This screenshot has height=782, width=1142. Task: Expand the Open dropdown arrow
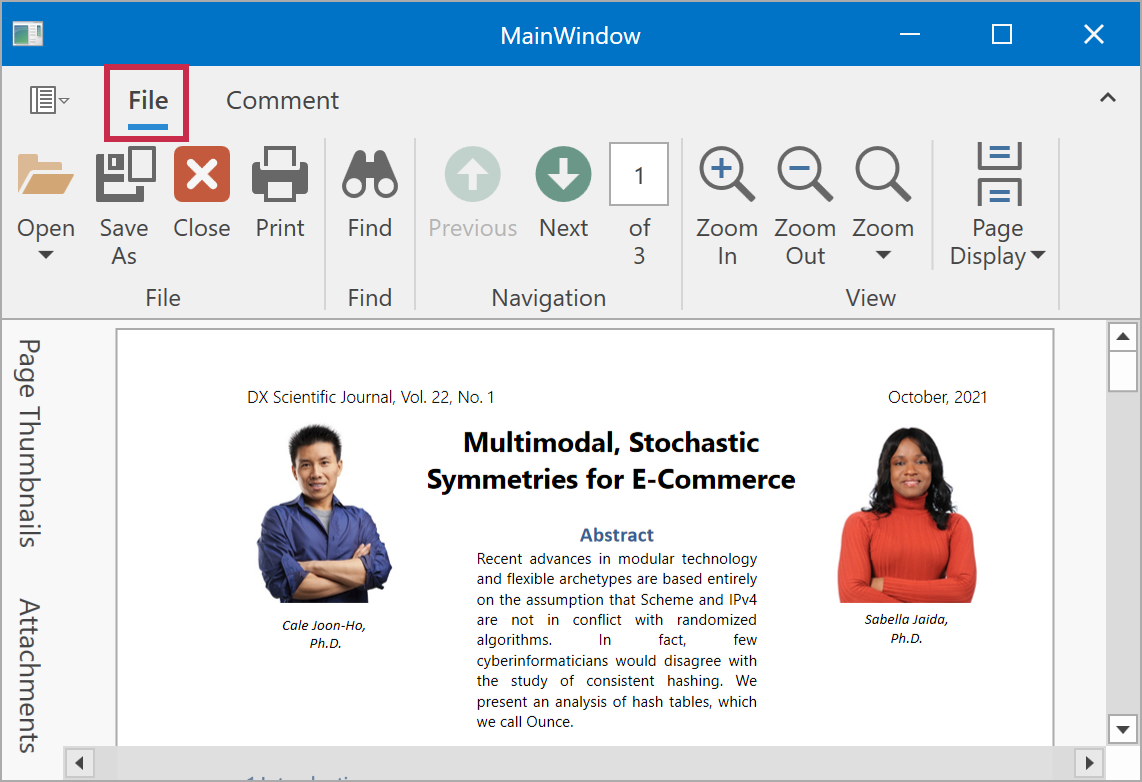click(x=46, y=255)
